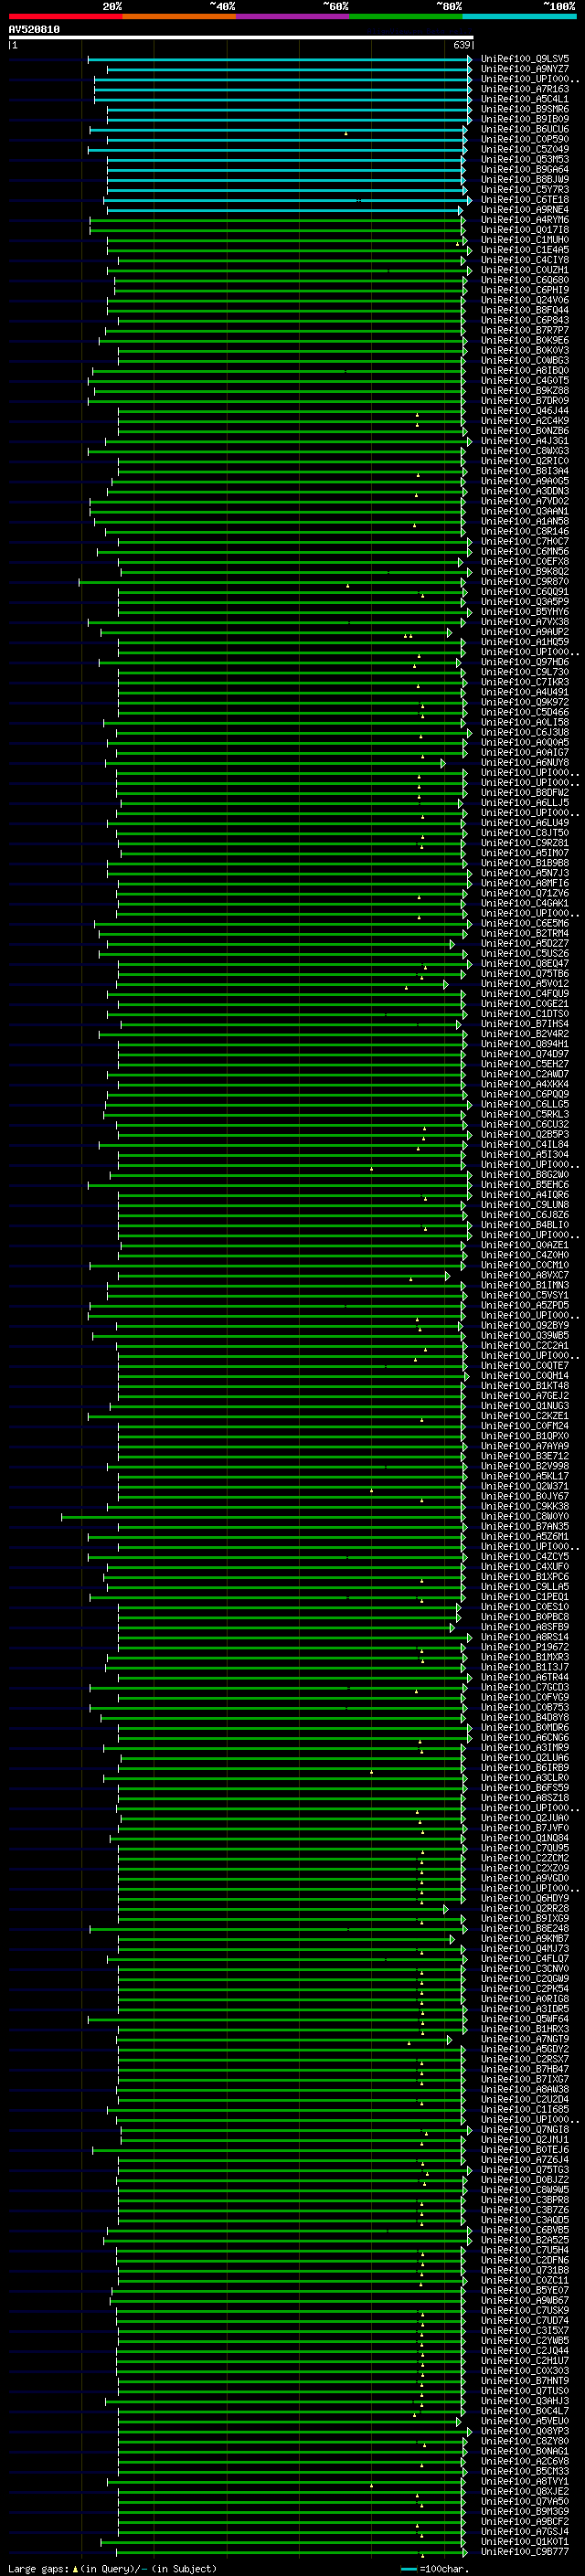
Task: Select the UniRef100_A5VEU0 label
Action: (x=525, y=2421)
